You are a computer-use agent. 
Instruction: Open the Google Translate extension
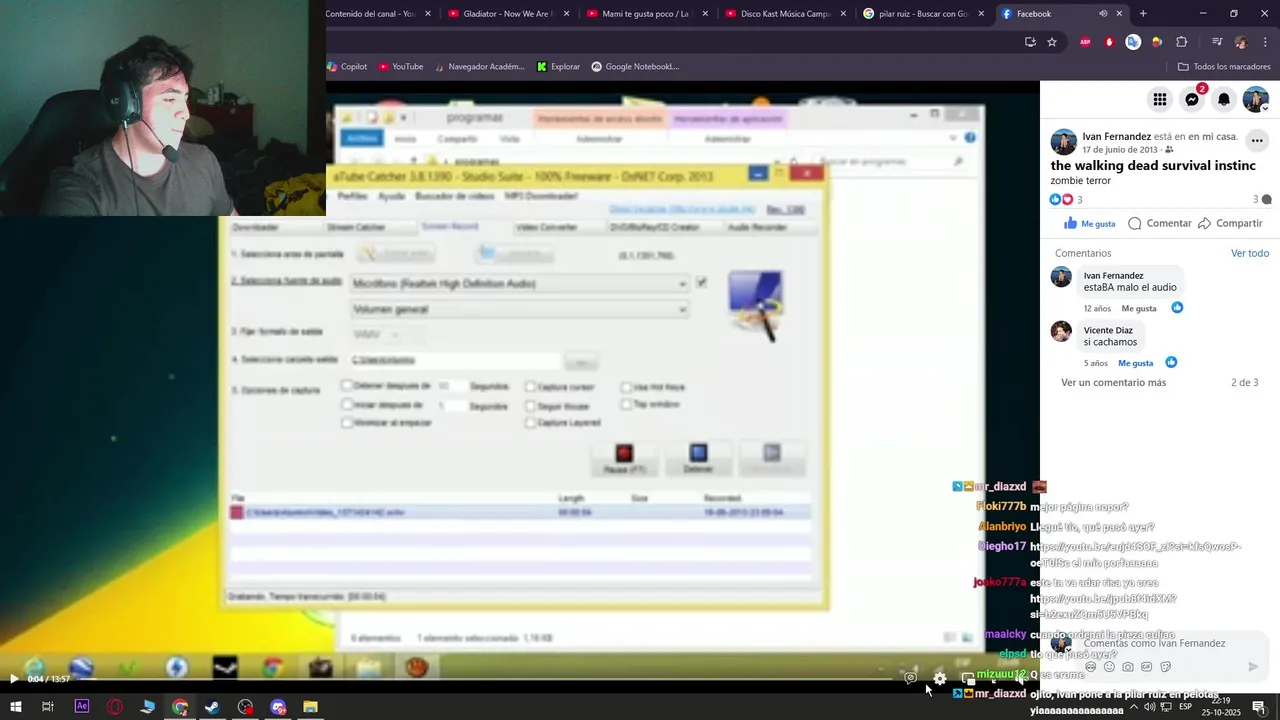[x=1133, y=42]
